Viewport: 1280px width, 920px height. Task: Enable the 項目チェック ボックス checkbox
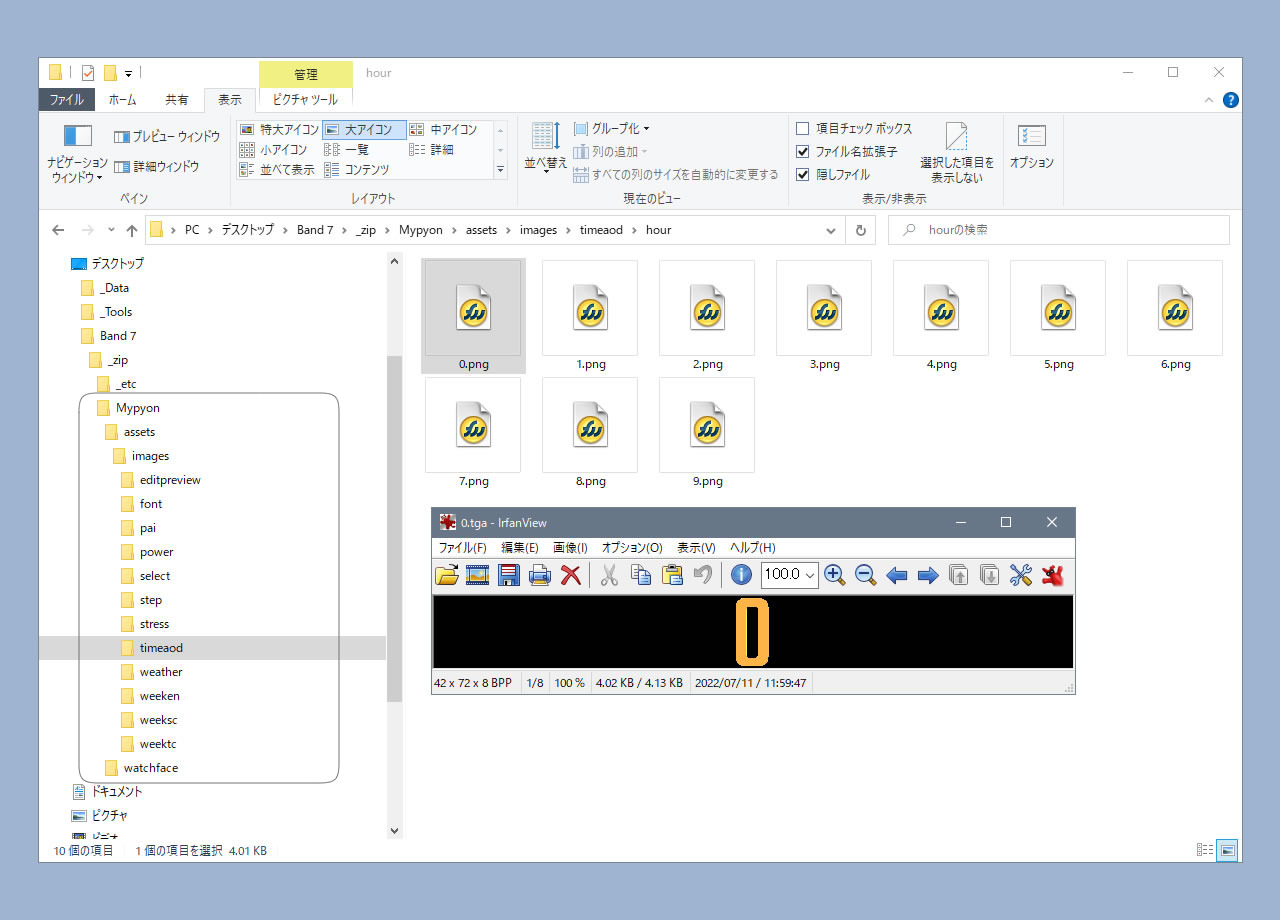802,129
